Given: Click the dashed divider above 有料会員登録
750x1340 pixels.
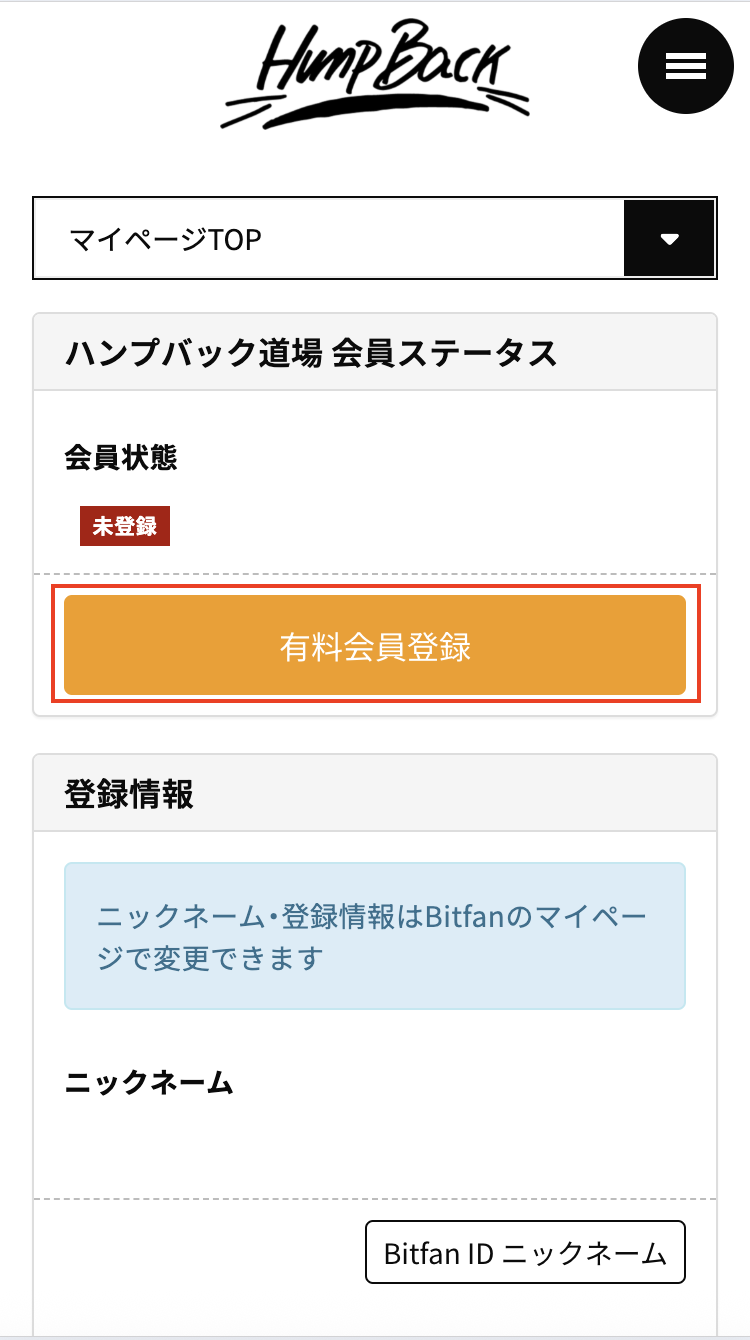Looking at the screenshot, I should pyautogui.click(x=375, y=574).
